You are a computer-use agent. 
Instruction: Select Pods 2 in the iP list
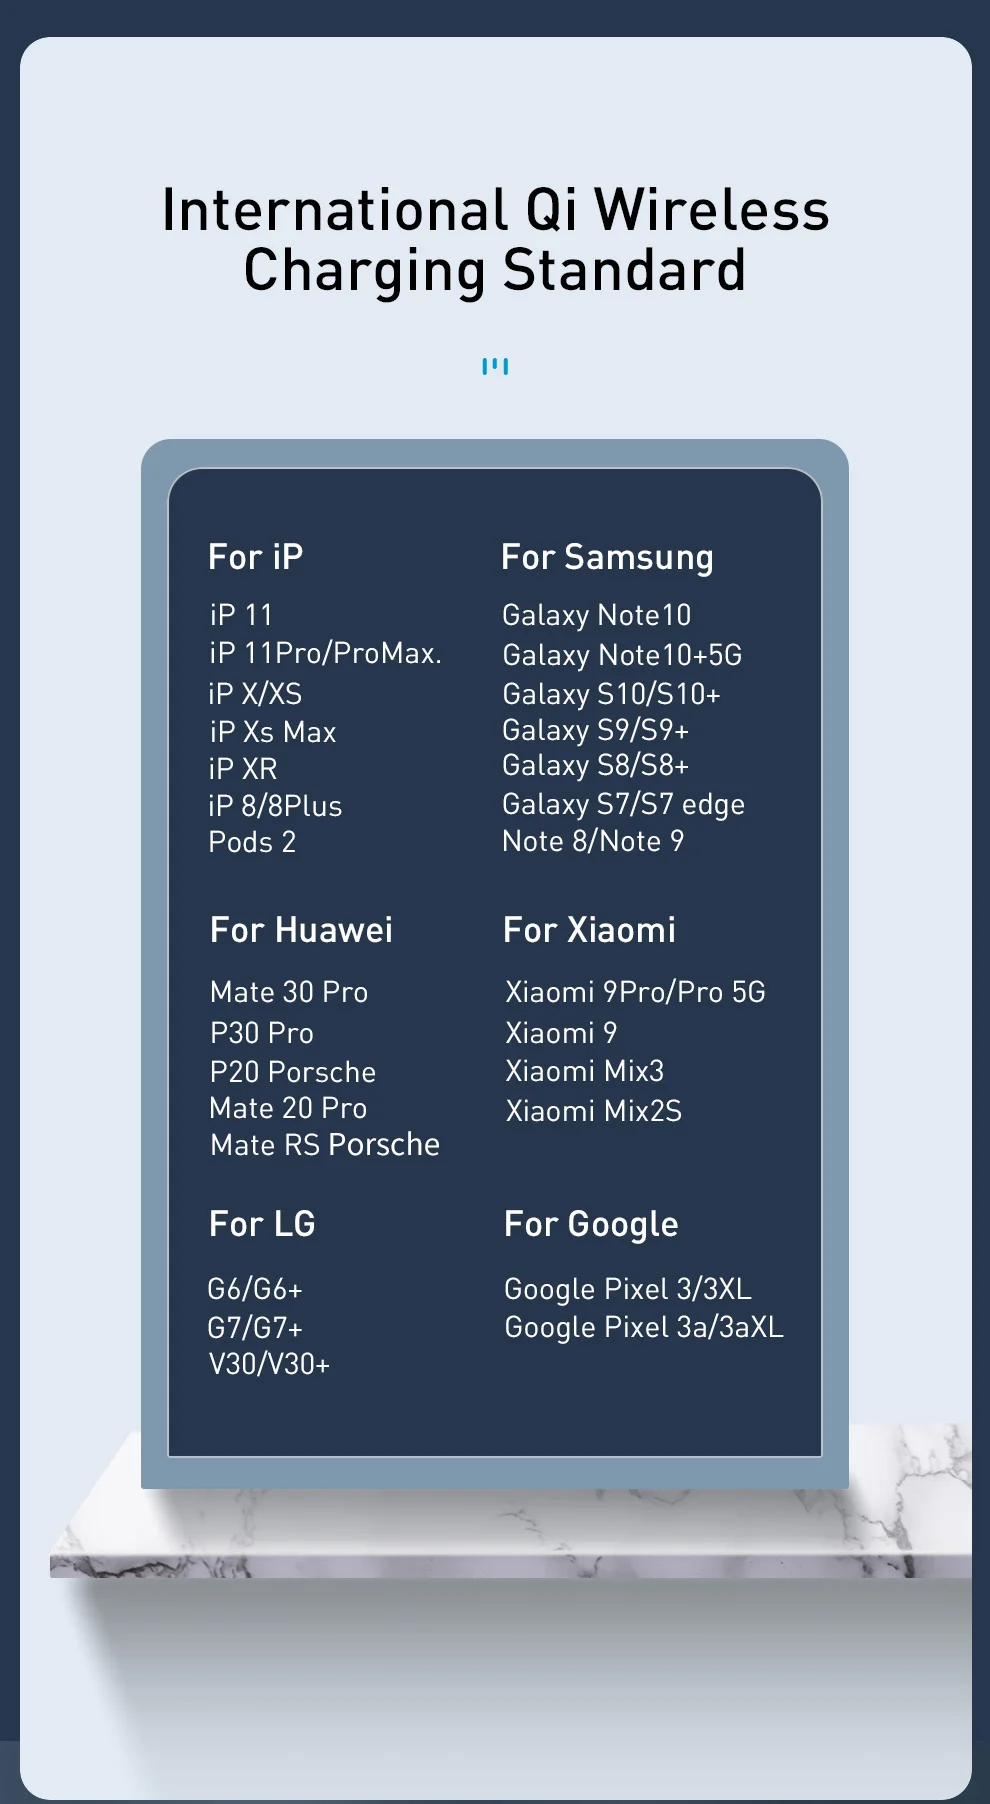[x=252, y=842]
